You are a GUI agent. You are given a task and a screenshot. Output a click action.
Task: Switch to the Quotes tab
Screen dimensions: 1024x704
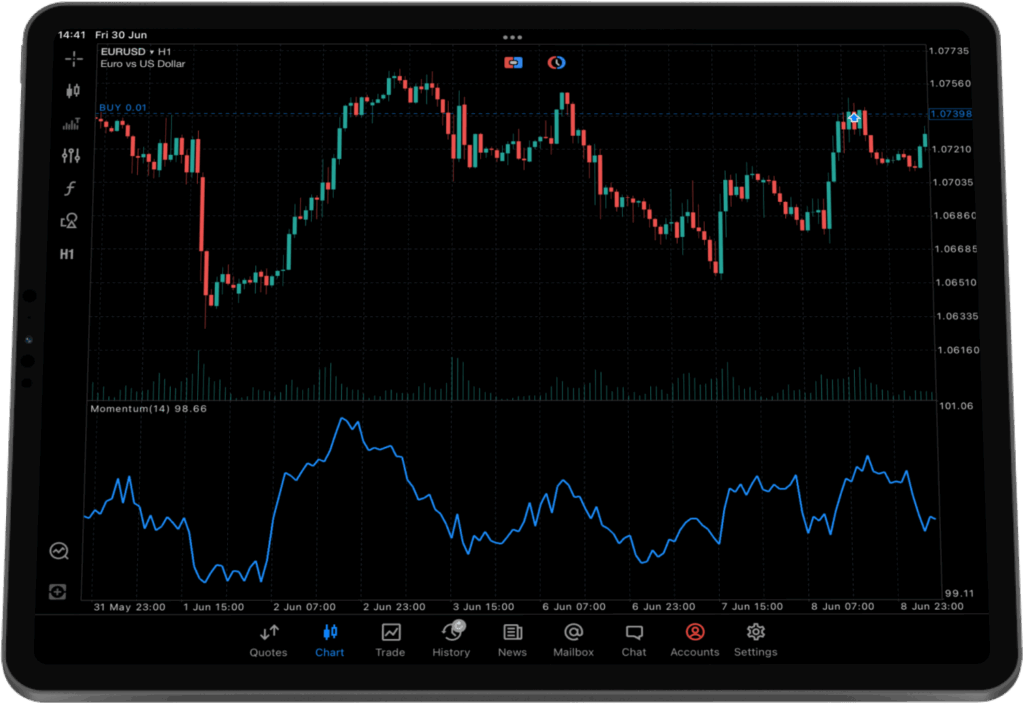[268, 641]
